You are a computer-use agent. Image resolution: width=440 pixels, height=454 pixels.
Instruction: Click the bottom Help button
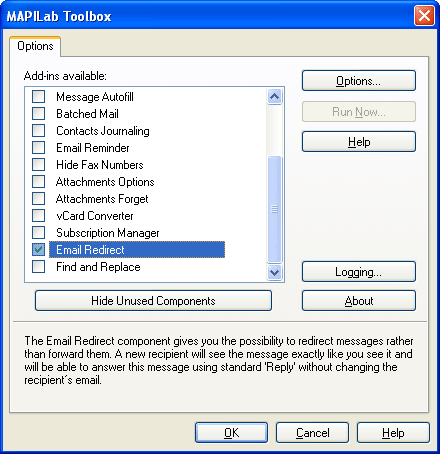tap(393, 433)
